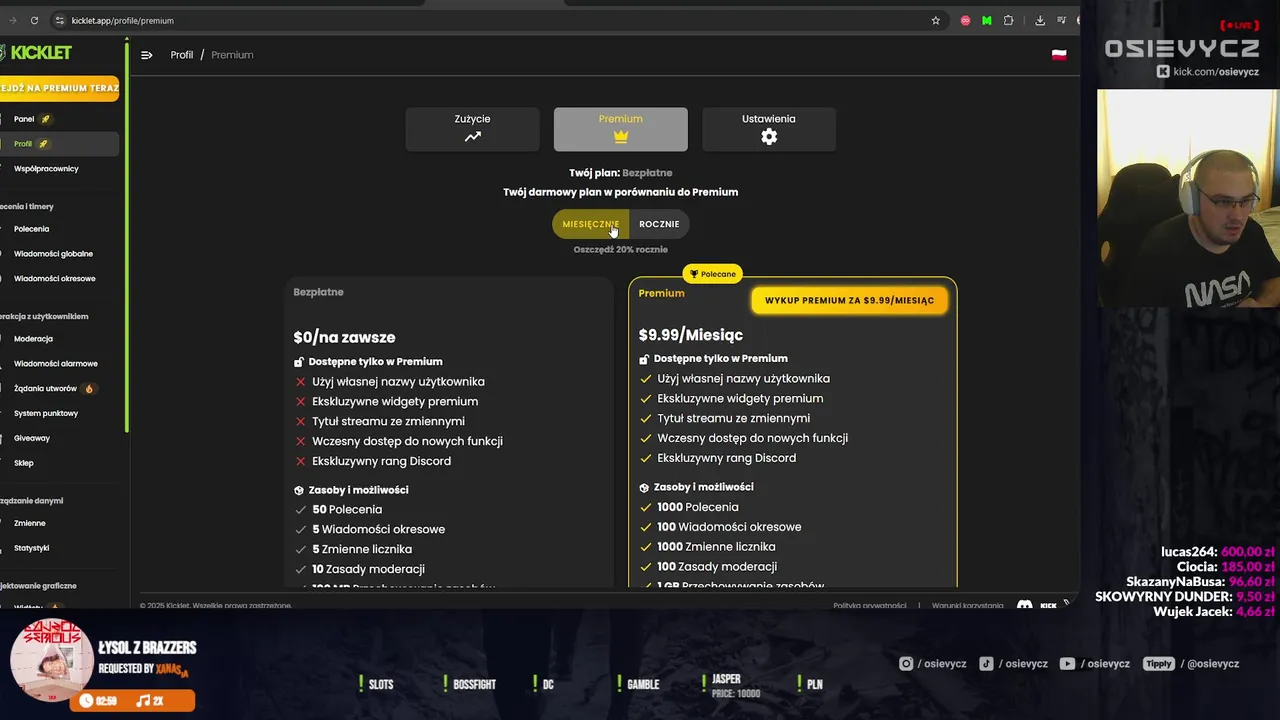
Task: Open the Zużycie tab
Action: (x=473, y=130)
